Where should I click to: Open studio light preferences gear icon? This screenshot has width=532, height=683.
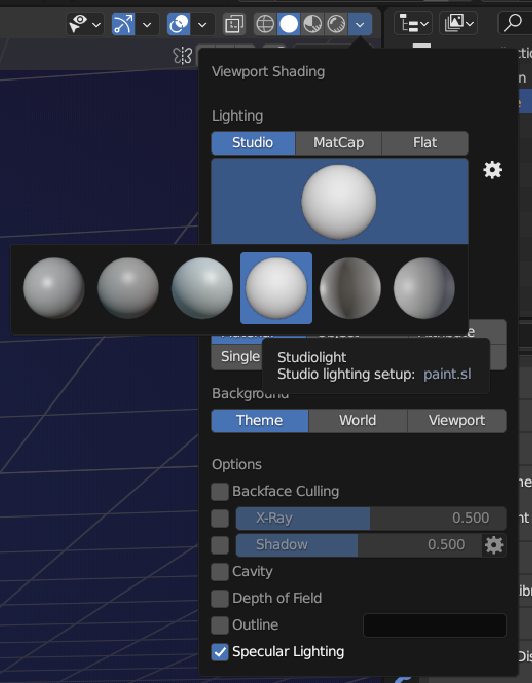492,170
